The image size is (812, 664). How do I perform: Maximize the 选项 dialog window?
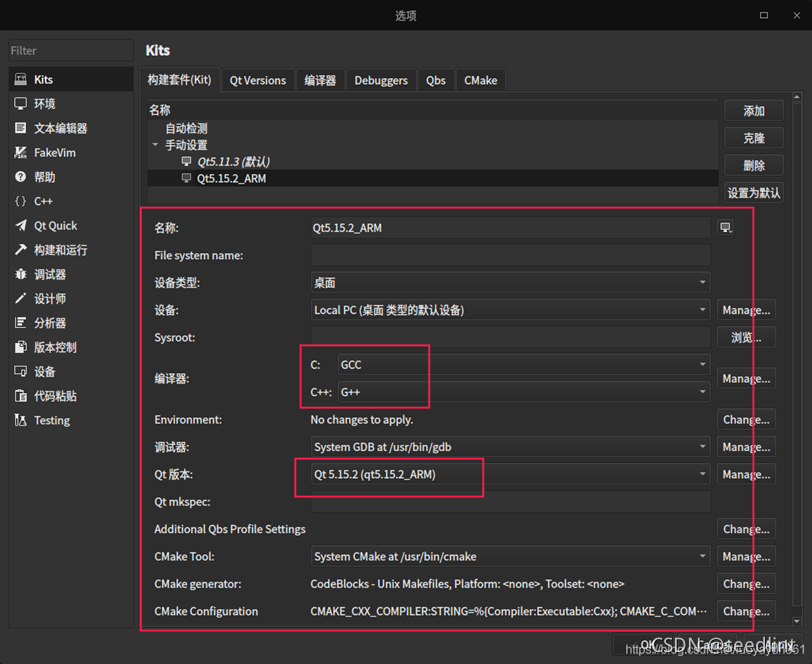764,16
